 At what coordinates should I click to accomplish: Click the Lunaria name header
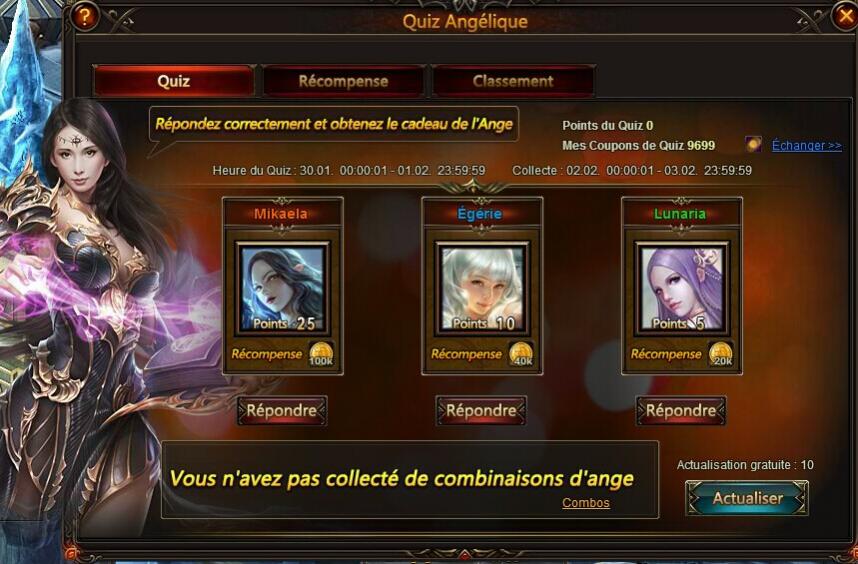click(680, 214)
